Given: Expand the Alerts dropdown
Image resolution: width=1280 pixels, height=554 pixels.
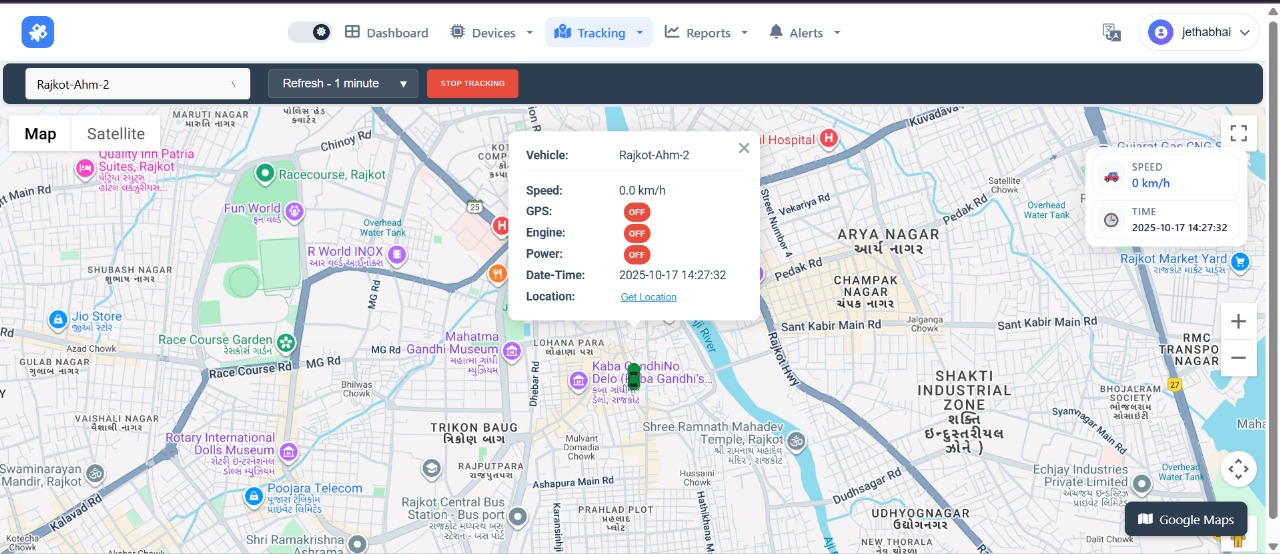Looking at the screenshot, I should coord(804,33).
